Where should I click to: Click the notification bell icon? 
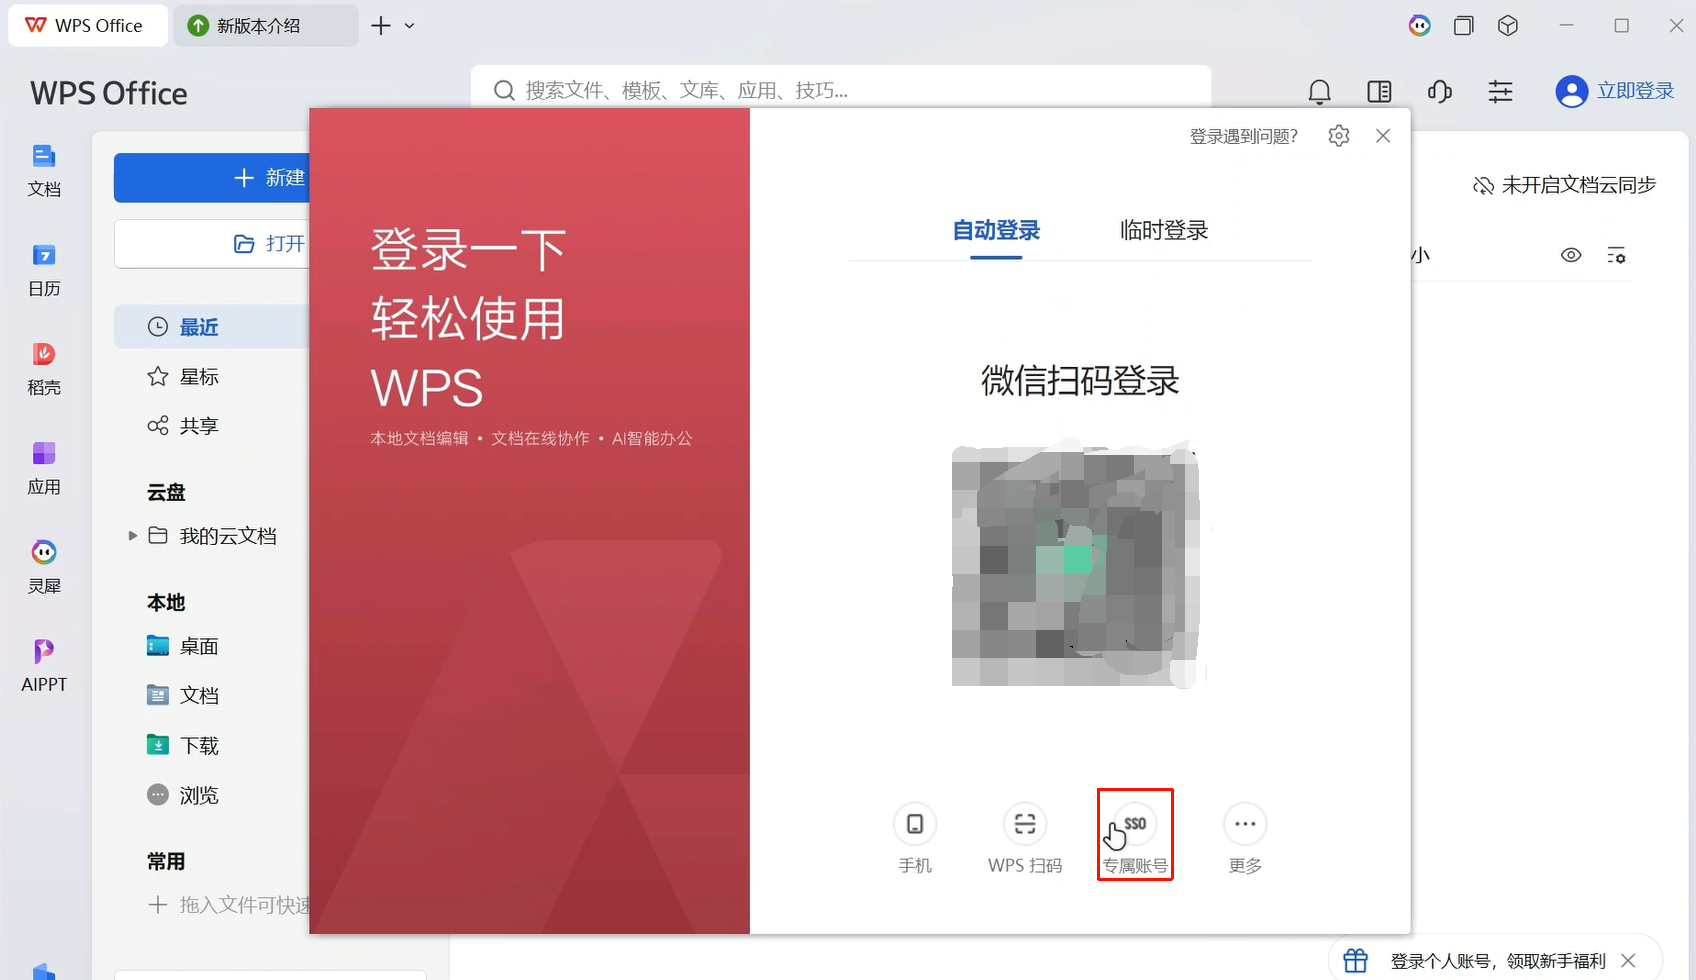[1319, 92]
